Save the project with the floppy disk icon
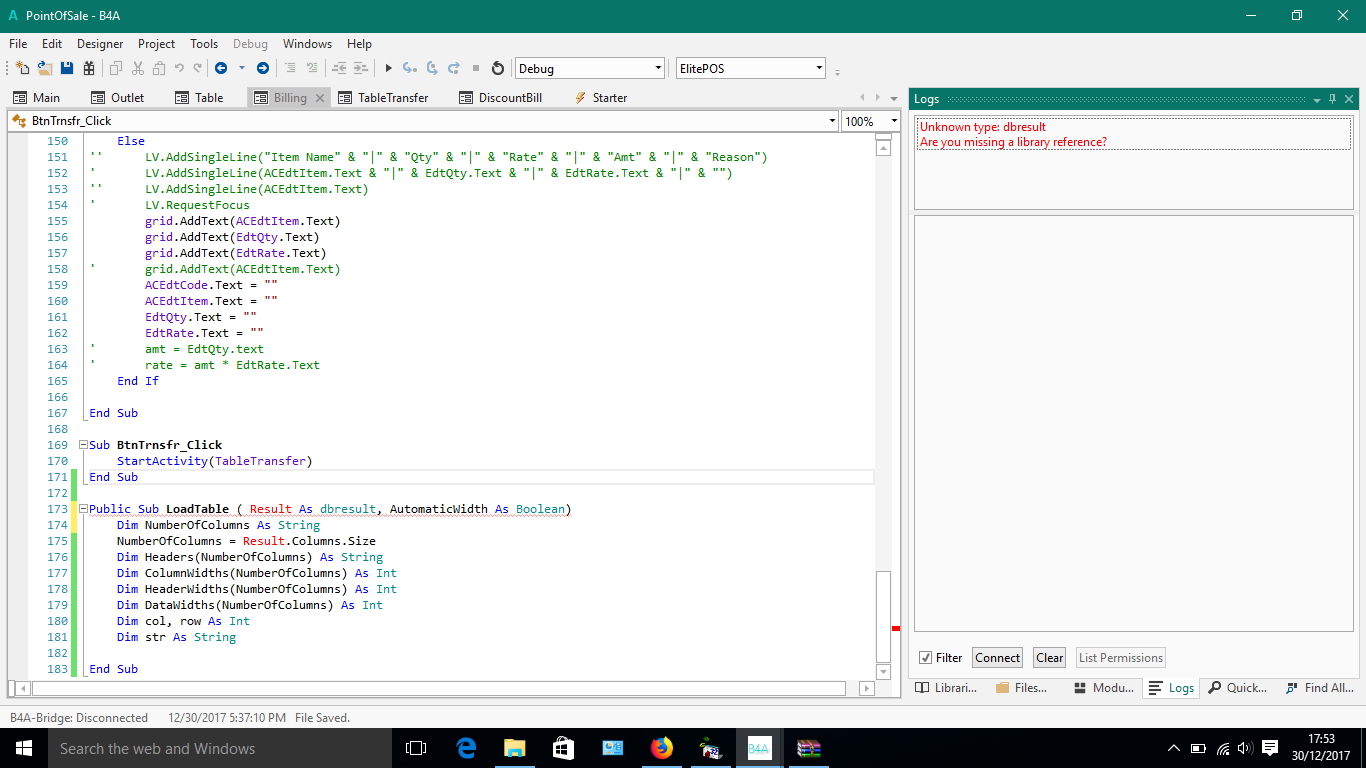This screenshot has height=768, width=1366. [67, 68]
